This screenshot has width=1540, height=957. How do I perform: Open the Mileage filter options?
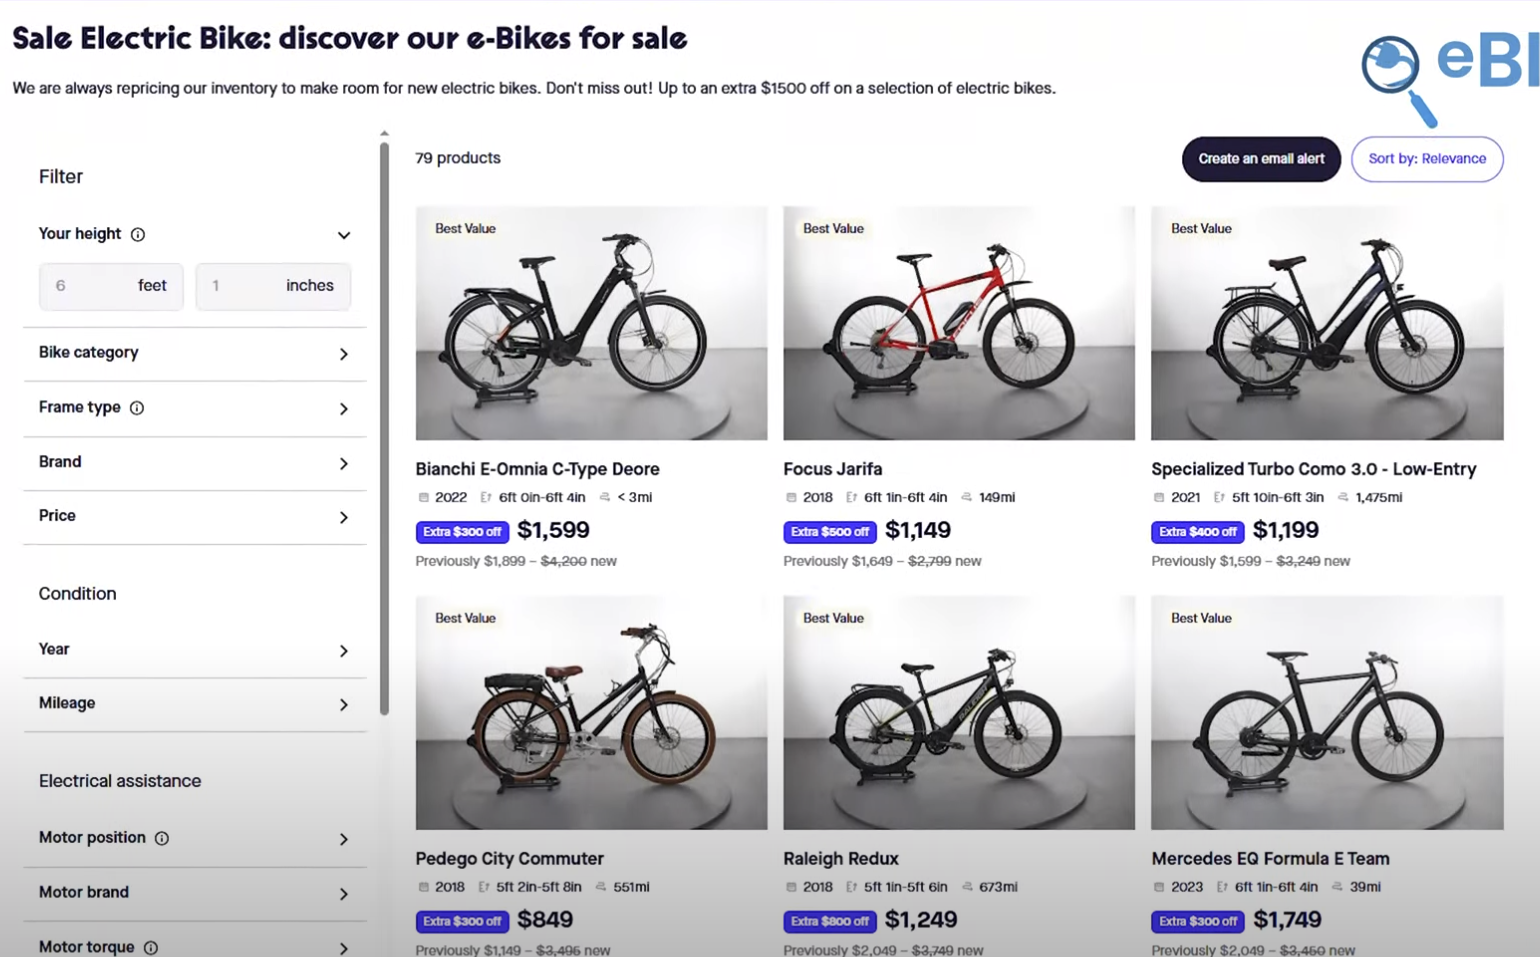[343, 705]
